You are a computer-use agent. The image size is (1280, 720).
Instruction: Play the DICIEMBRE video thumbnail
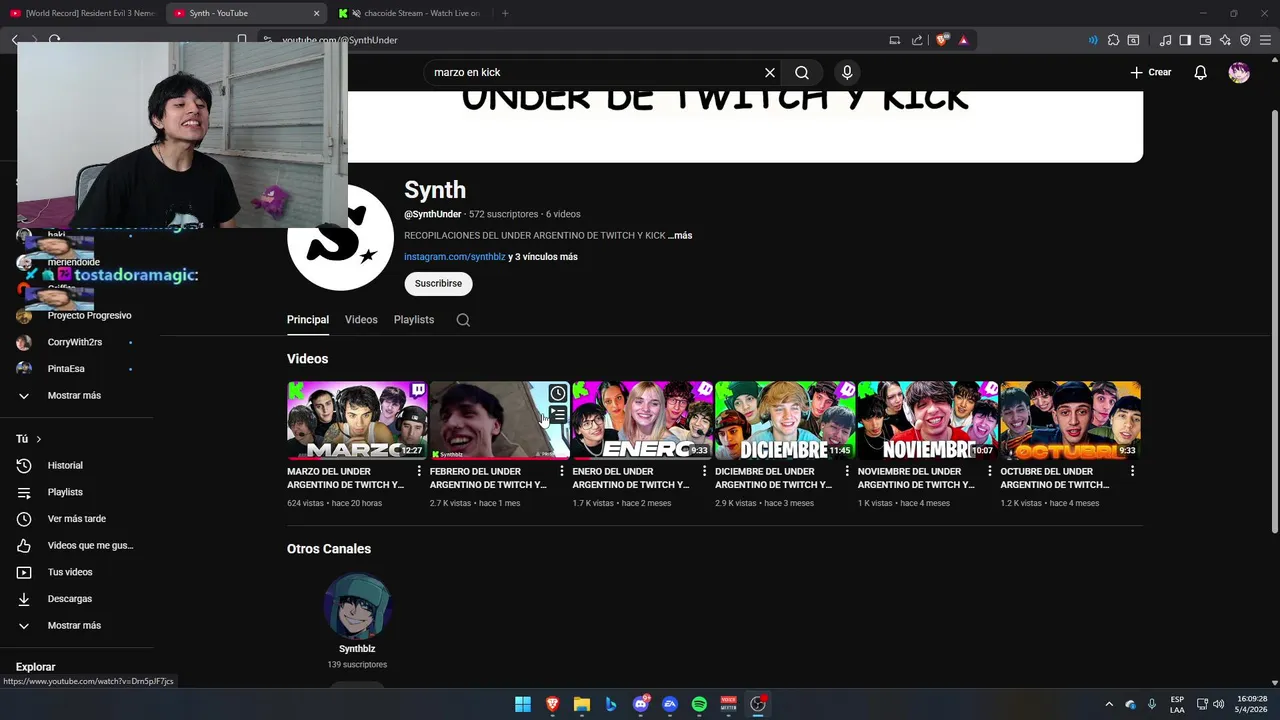[x=785, y=420]
